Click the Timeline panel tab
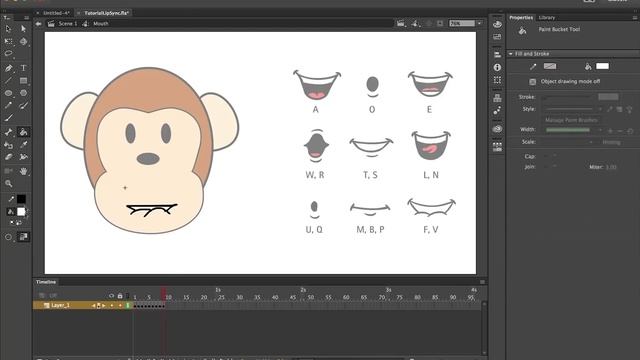The image size is (640, 360). tap(46, 282)
